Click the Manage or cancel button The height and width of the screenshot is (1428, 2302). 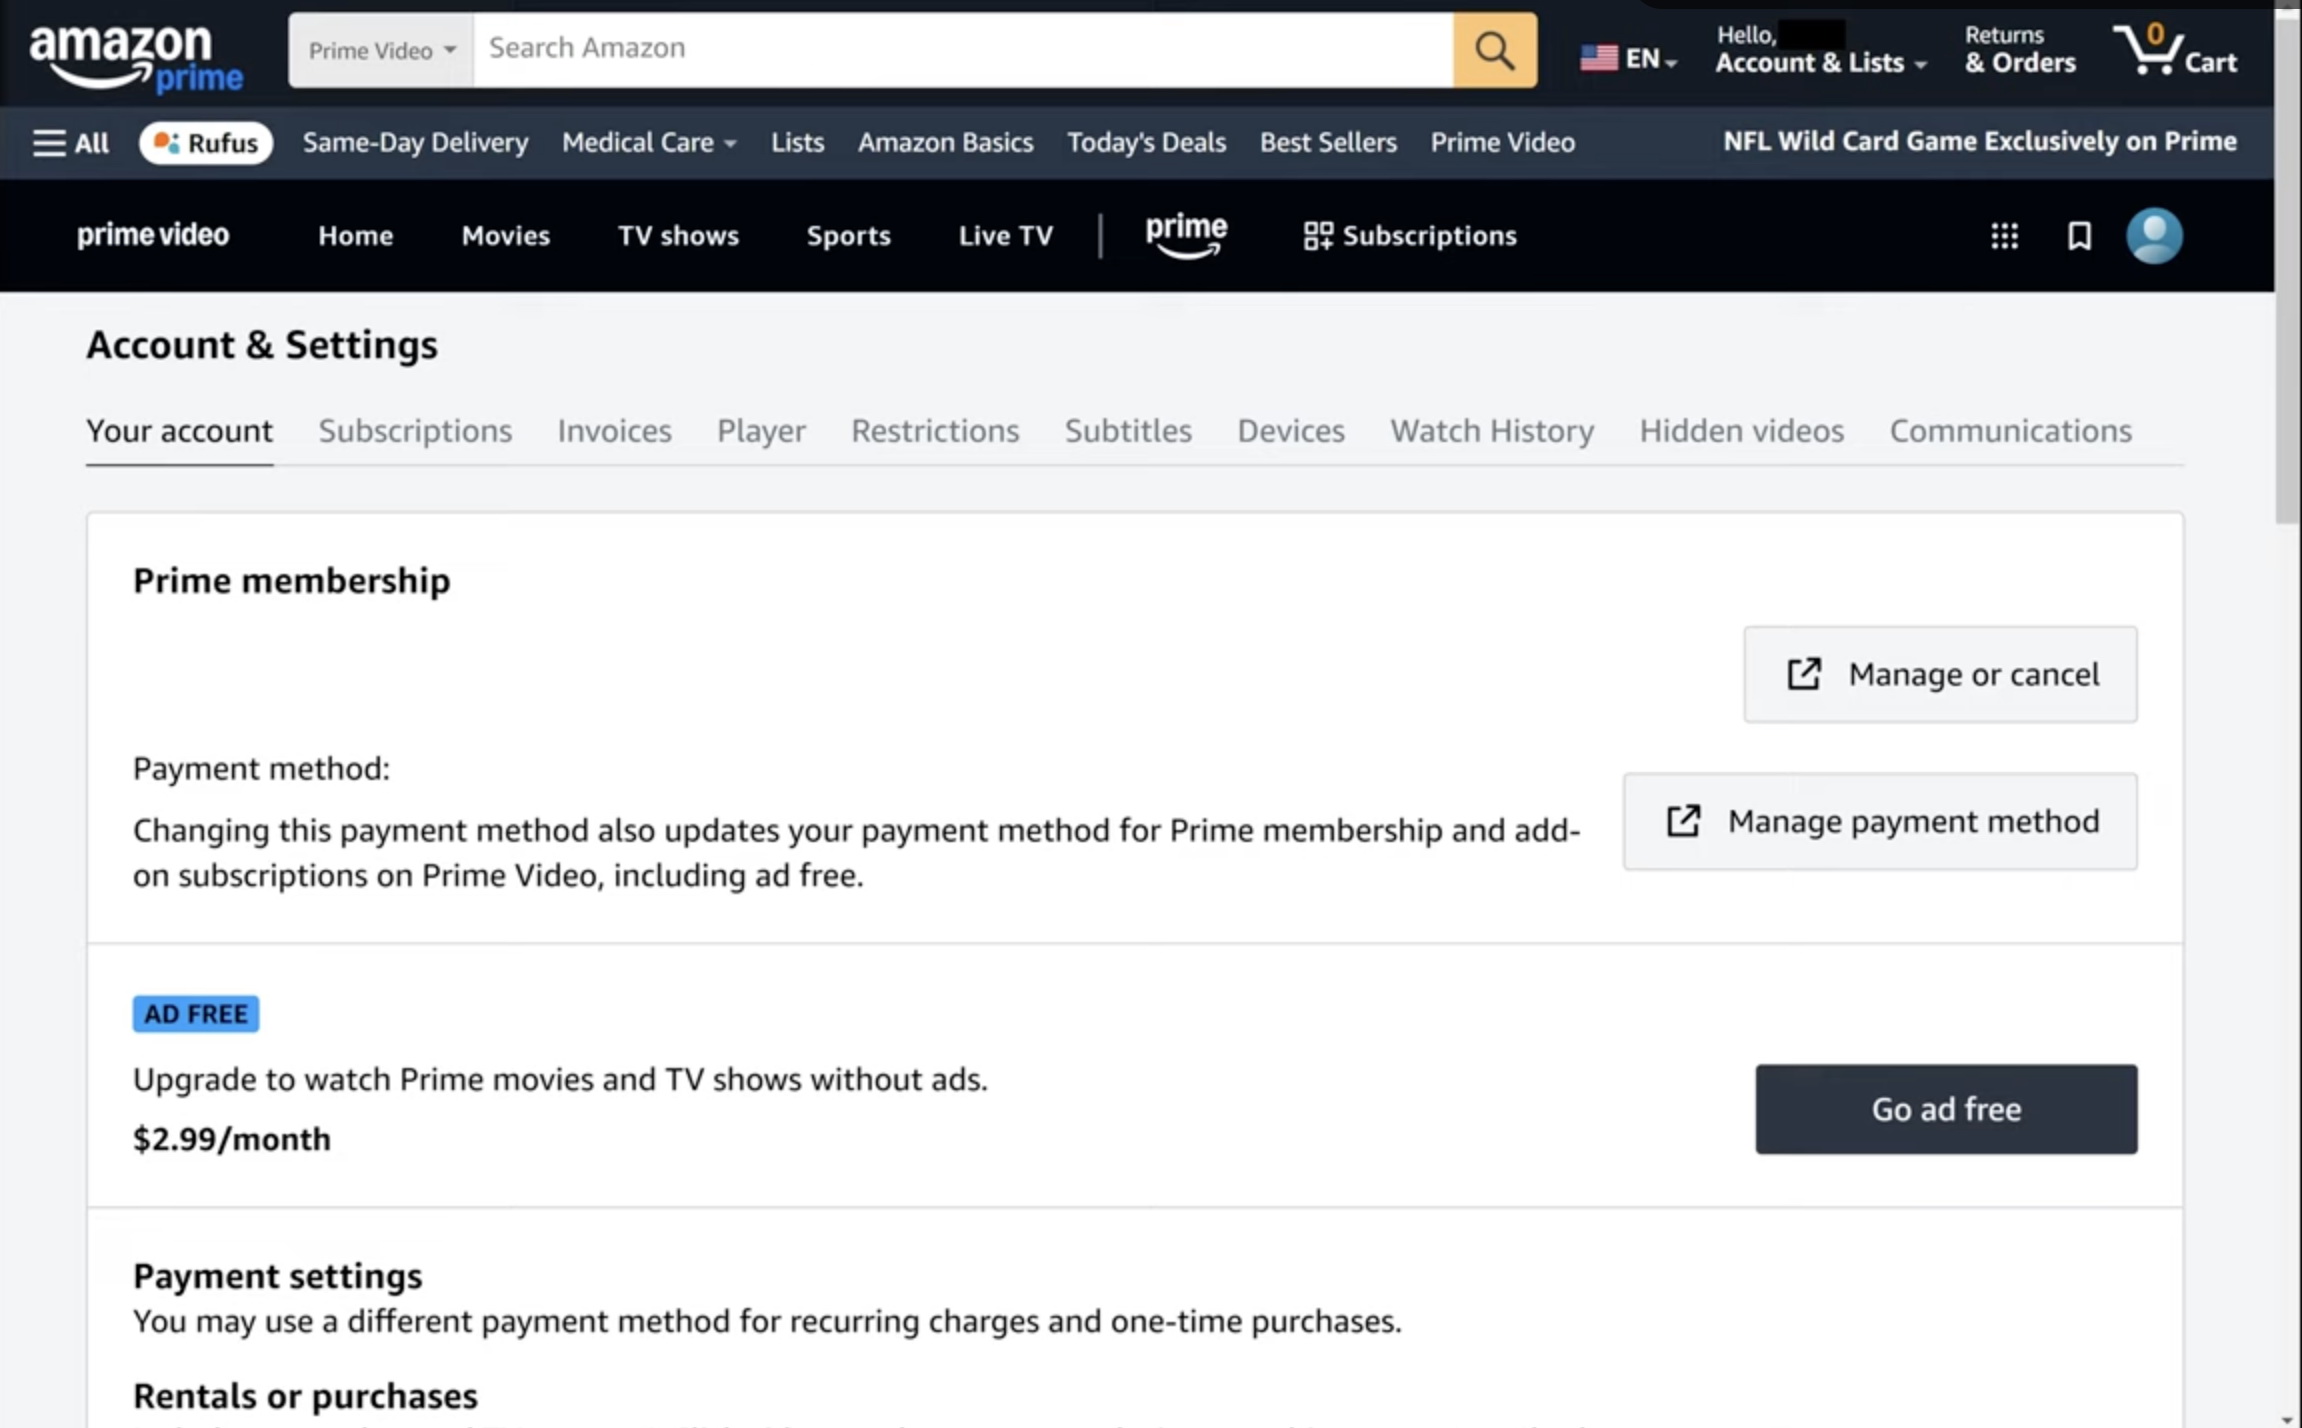tap(1939, 675)
